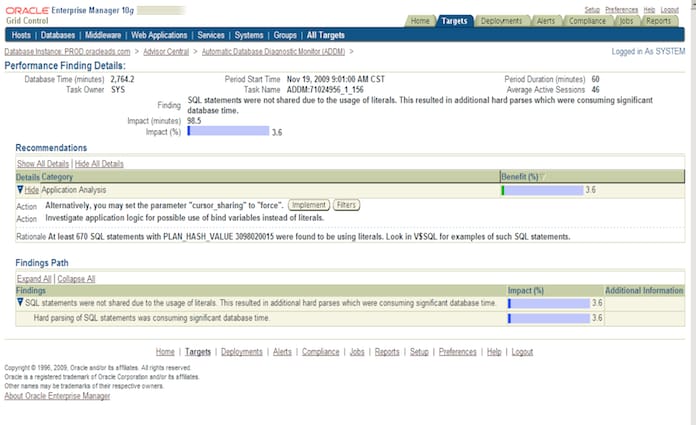The image size is (696, 425).
Task: Open Services in the subnav bar
Action: pos(211,35)
